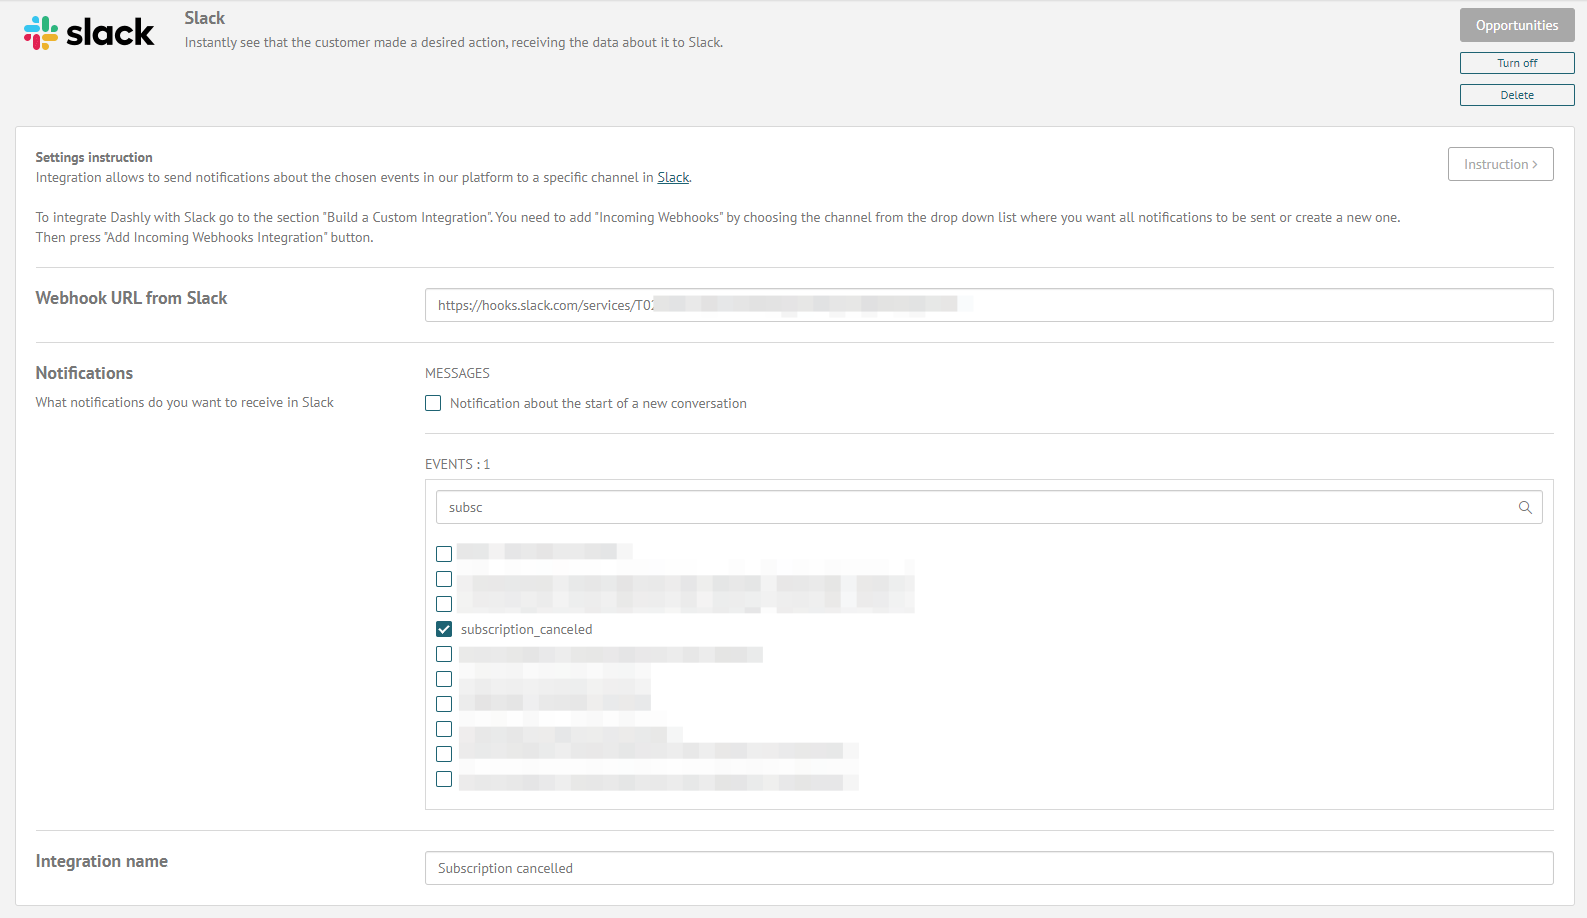Check the last event checkbox in list
This screenshot has height=918, width=1587.
[444, 779]
